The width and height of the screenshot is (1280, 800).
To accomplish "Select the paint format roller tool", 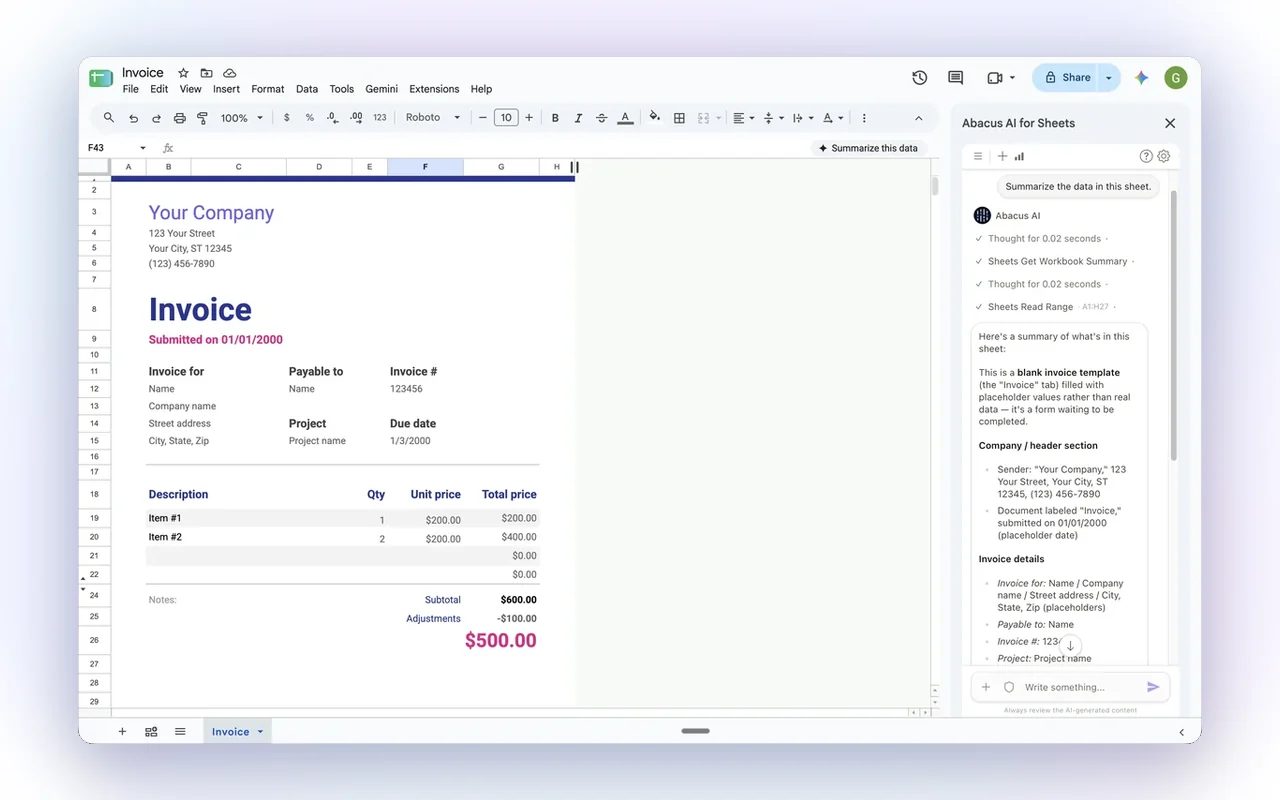I will pos(202,118).
